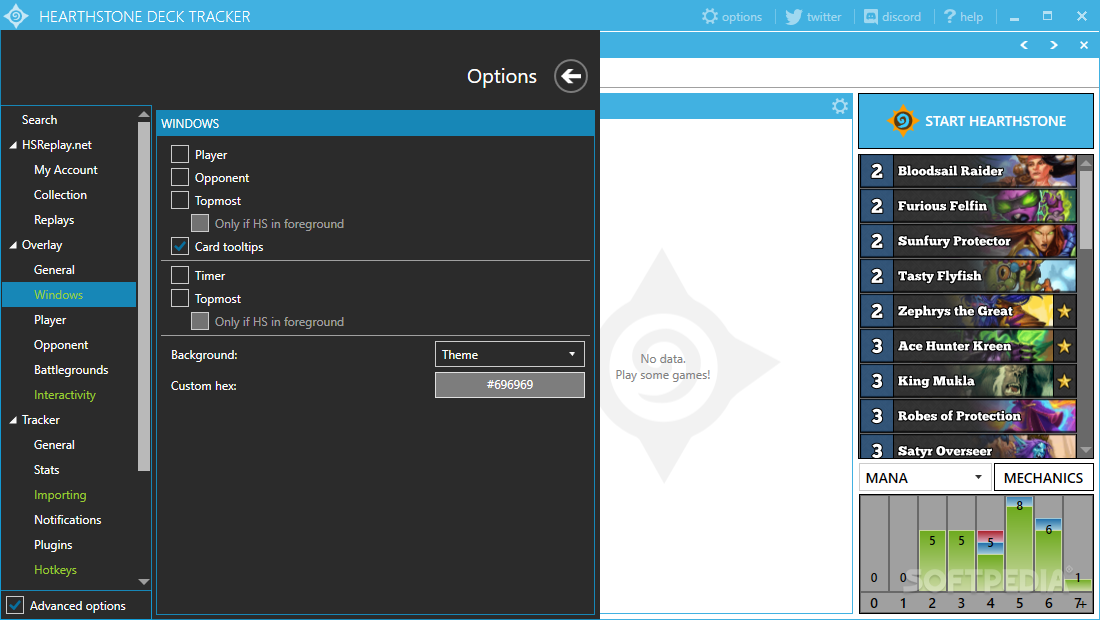
Task: Click the mana 5 bar in chart
Action: 1019,544
